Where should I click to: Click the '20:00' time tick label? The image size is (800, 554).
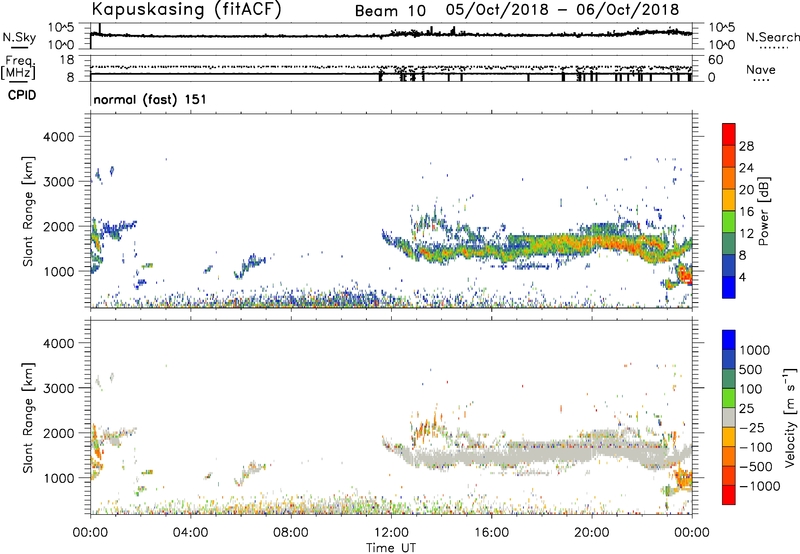pos(591,533)
